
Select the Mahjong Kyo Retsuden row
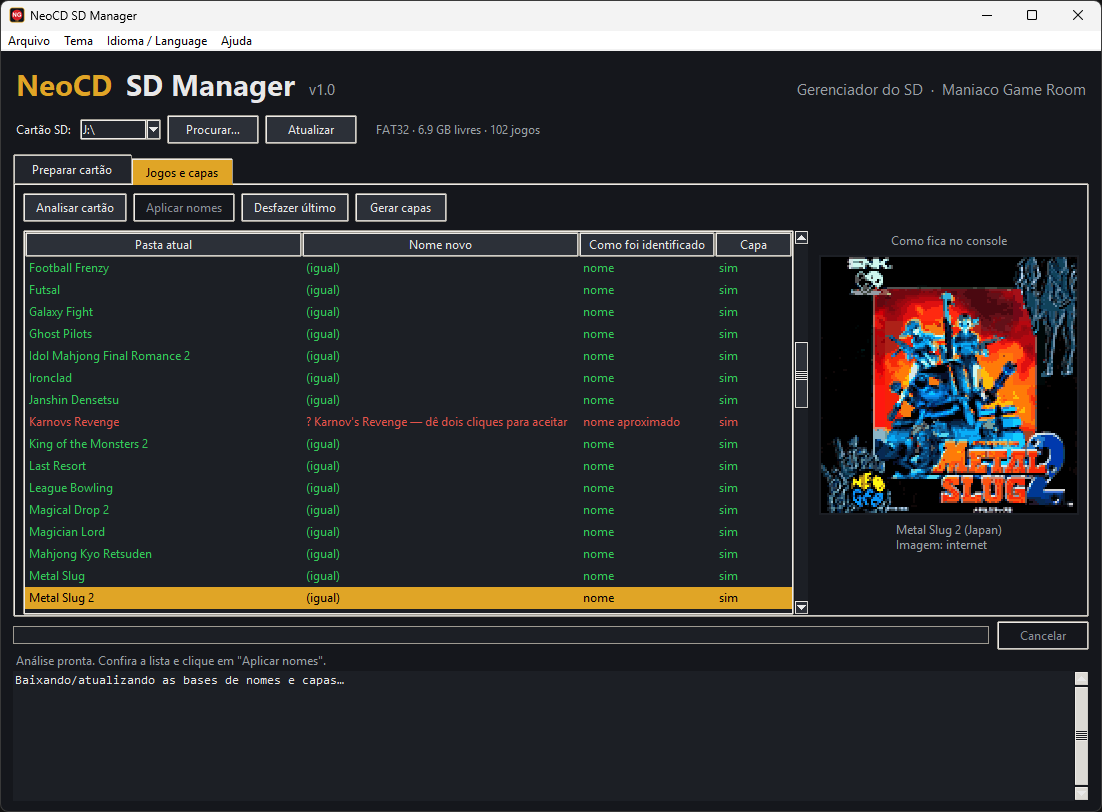(408, 554)
